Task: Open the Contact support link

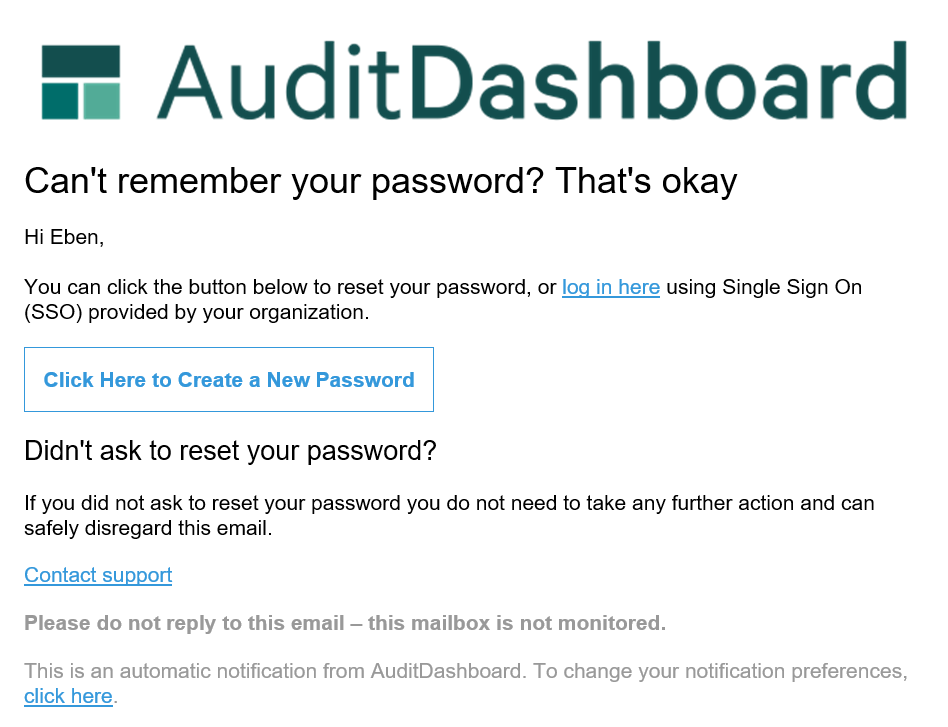Action: pos(98,575)
